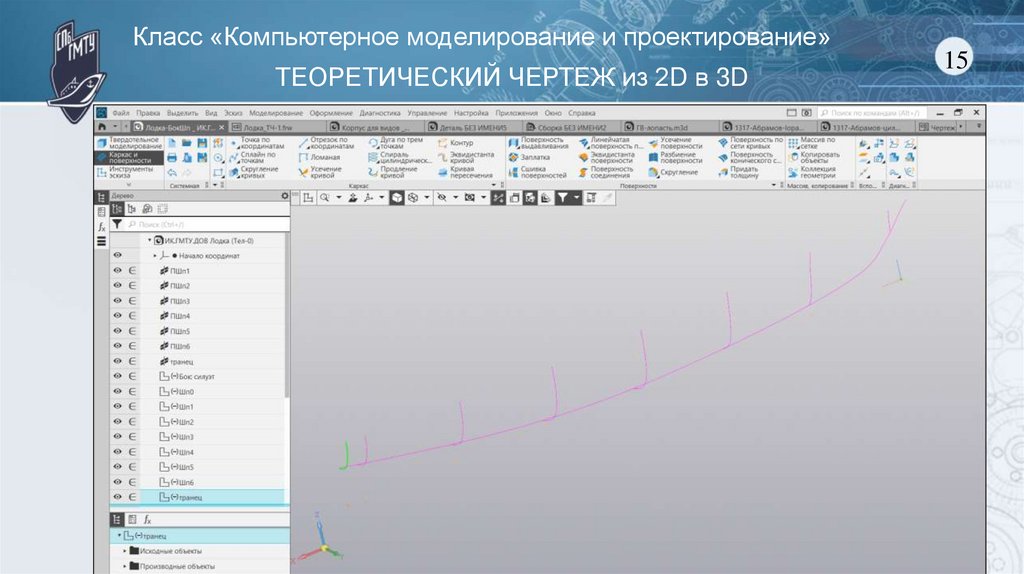Hide the ПШп5 tree item
The width and height of the screenshot is (1024, 574).
[118, 330]
